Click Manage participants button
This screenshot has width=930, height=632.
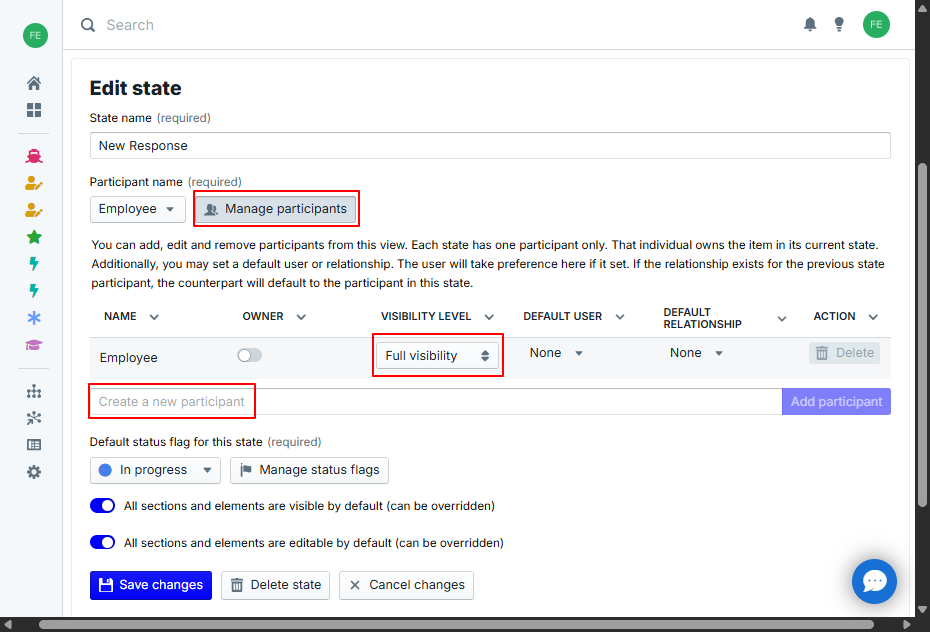pyautogui.click(x=275, y=209)
